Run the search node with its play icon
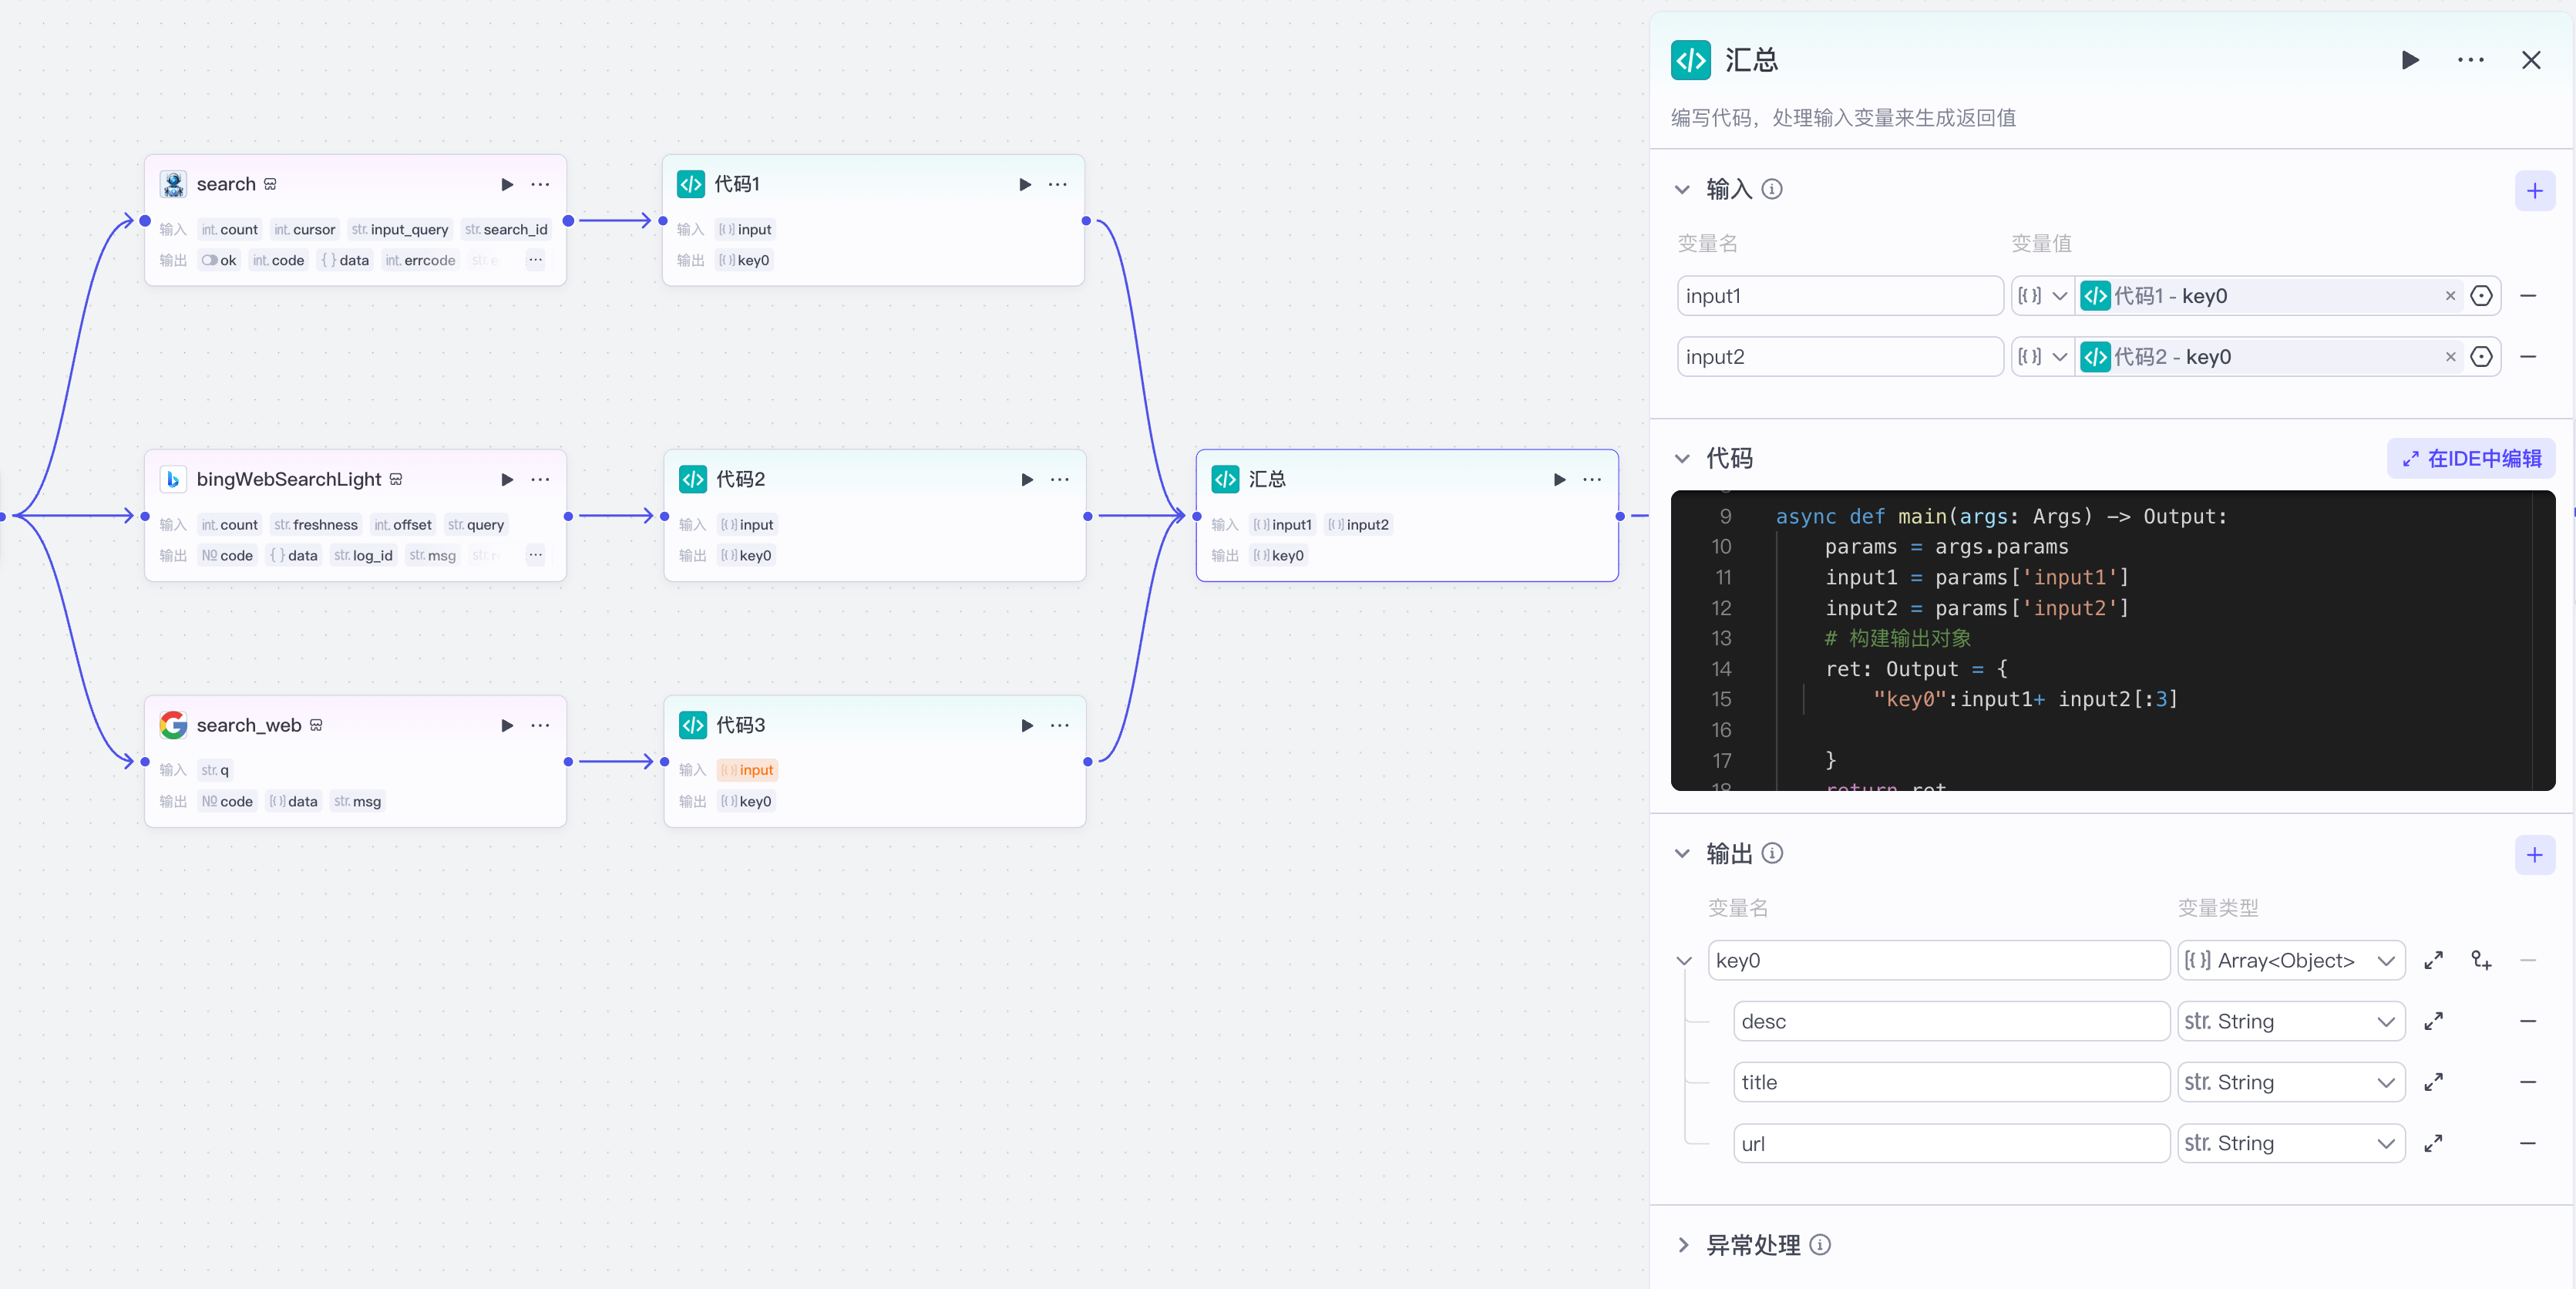This screenshot has height=1289, width=2576. (x=507, y=184)
